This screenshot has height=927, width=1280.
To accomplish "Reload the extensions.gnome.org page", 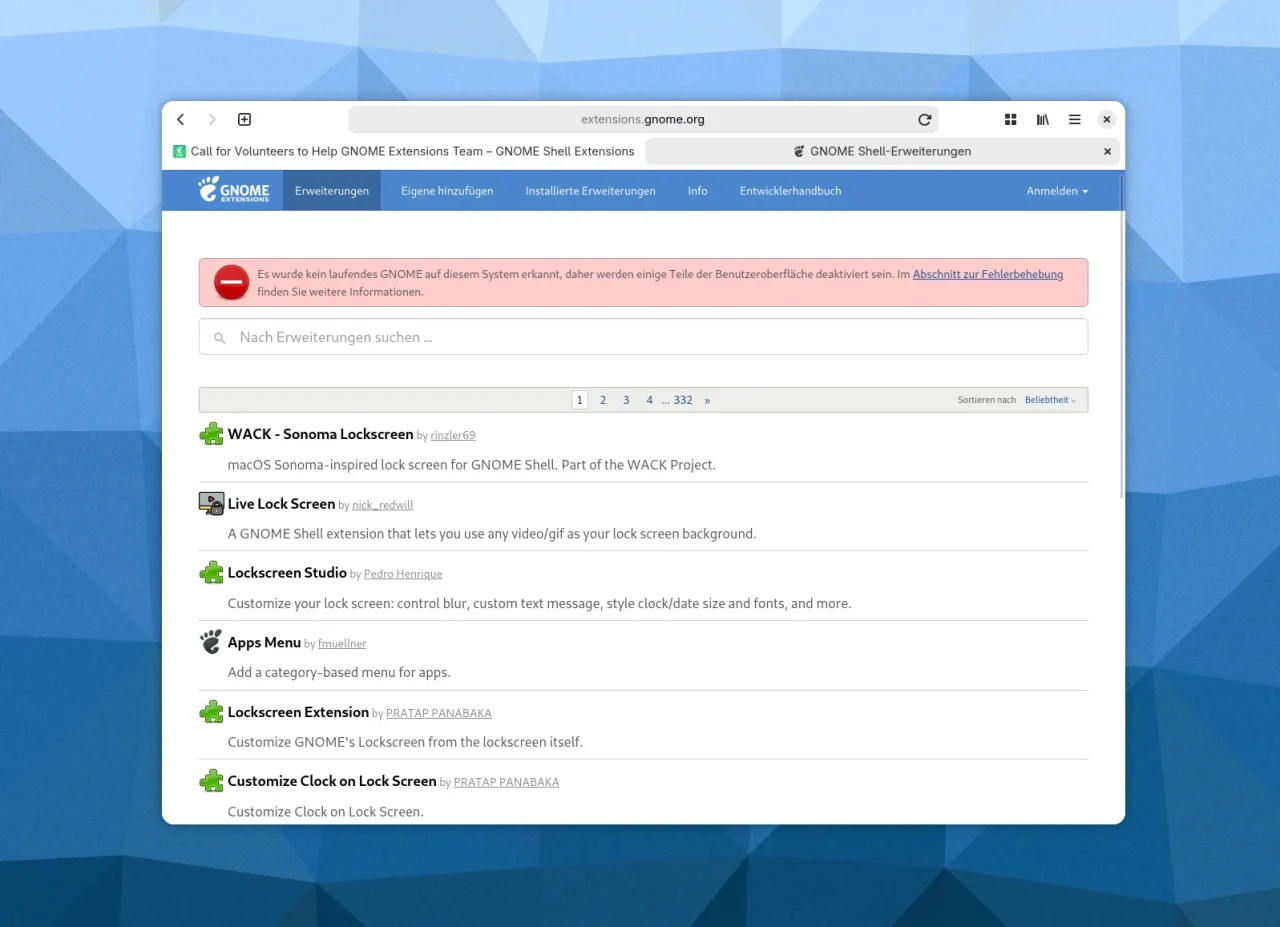I will pyautogui.click(x=925, y=120).
